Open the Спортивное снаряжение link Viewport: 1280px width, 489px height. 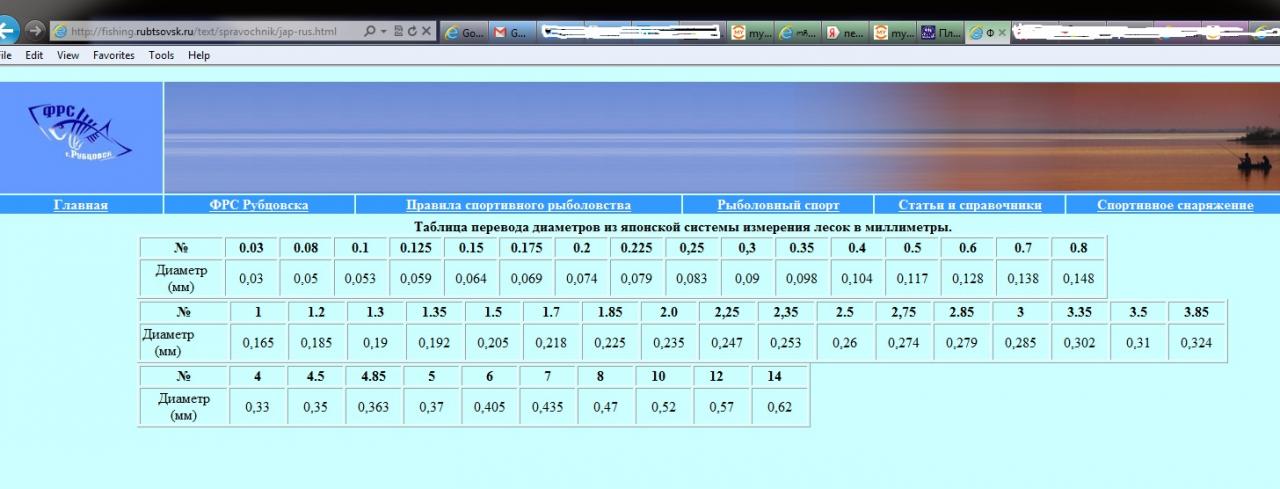point(1174,205)
